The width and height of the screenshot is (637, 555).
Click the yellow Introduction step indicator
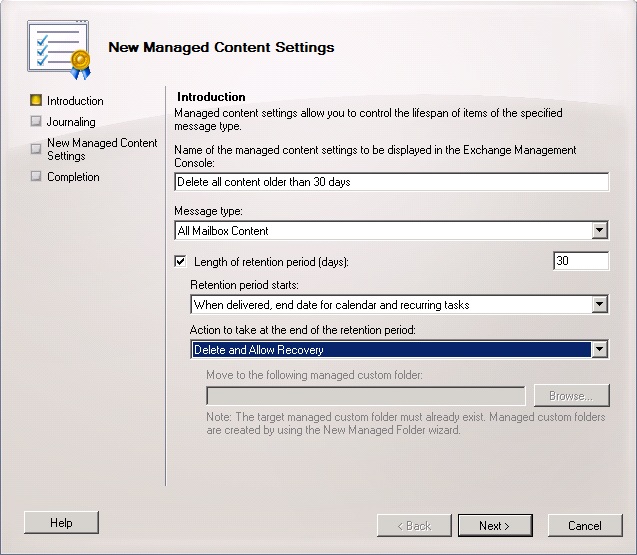[36, 100]
